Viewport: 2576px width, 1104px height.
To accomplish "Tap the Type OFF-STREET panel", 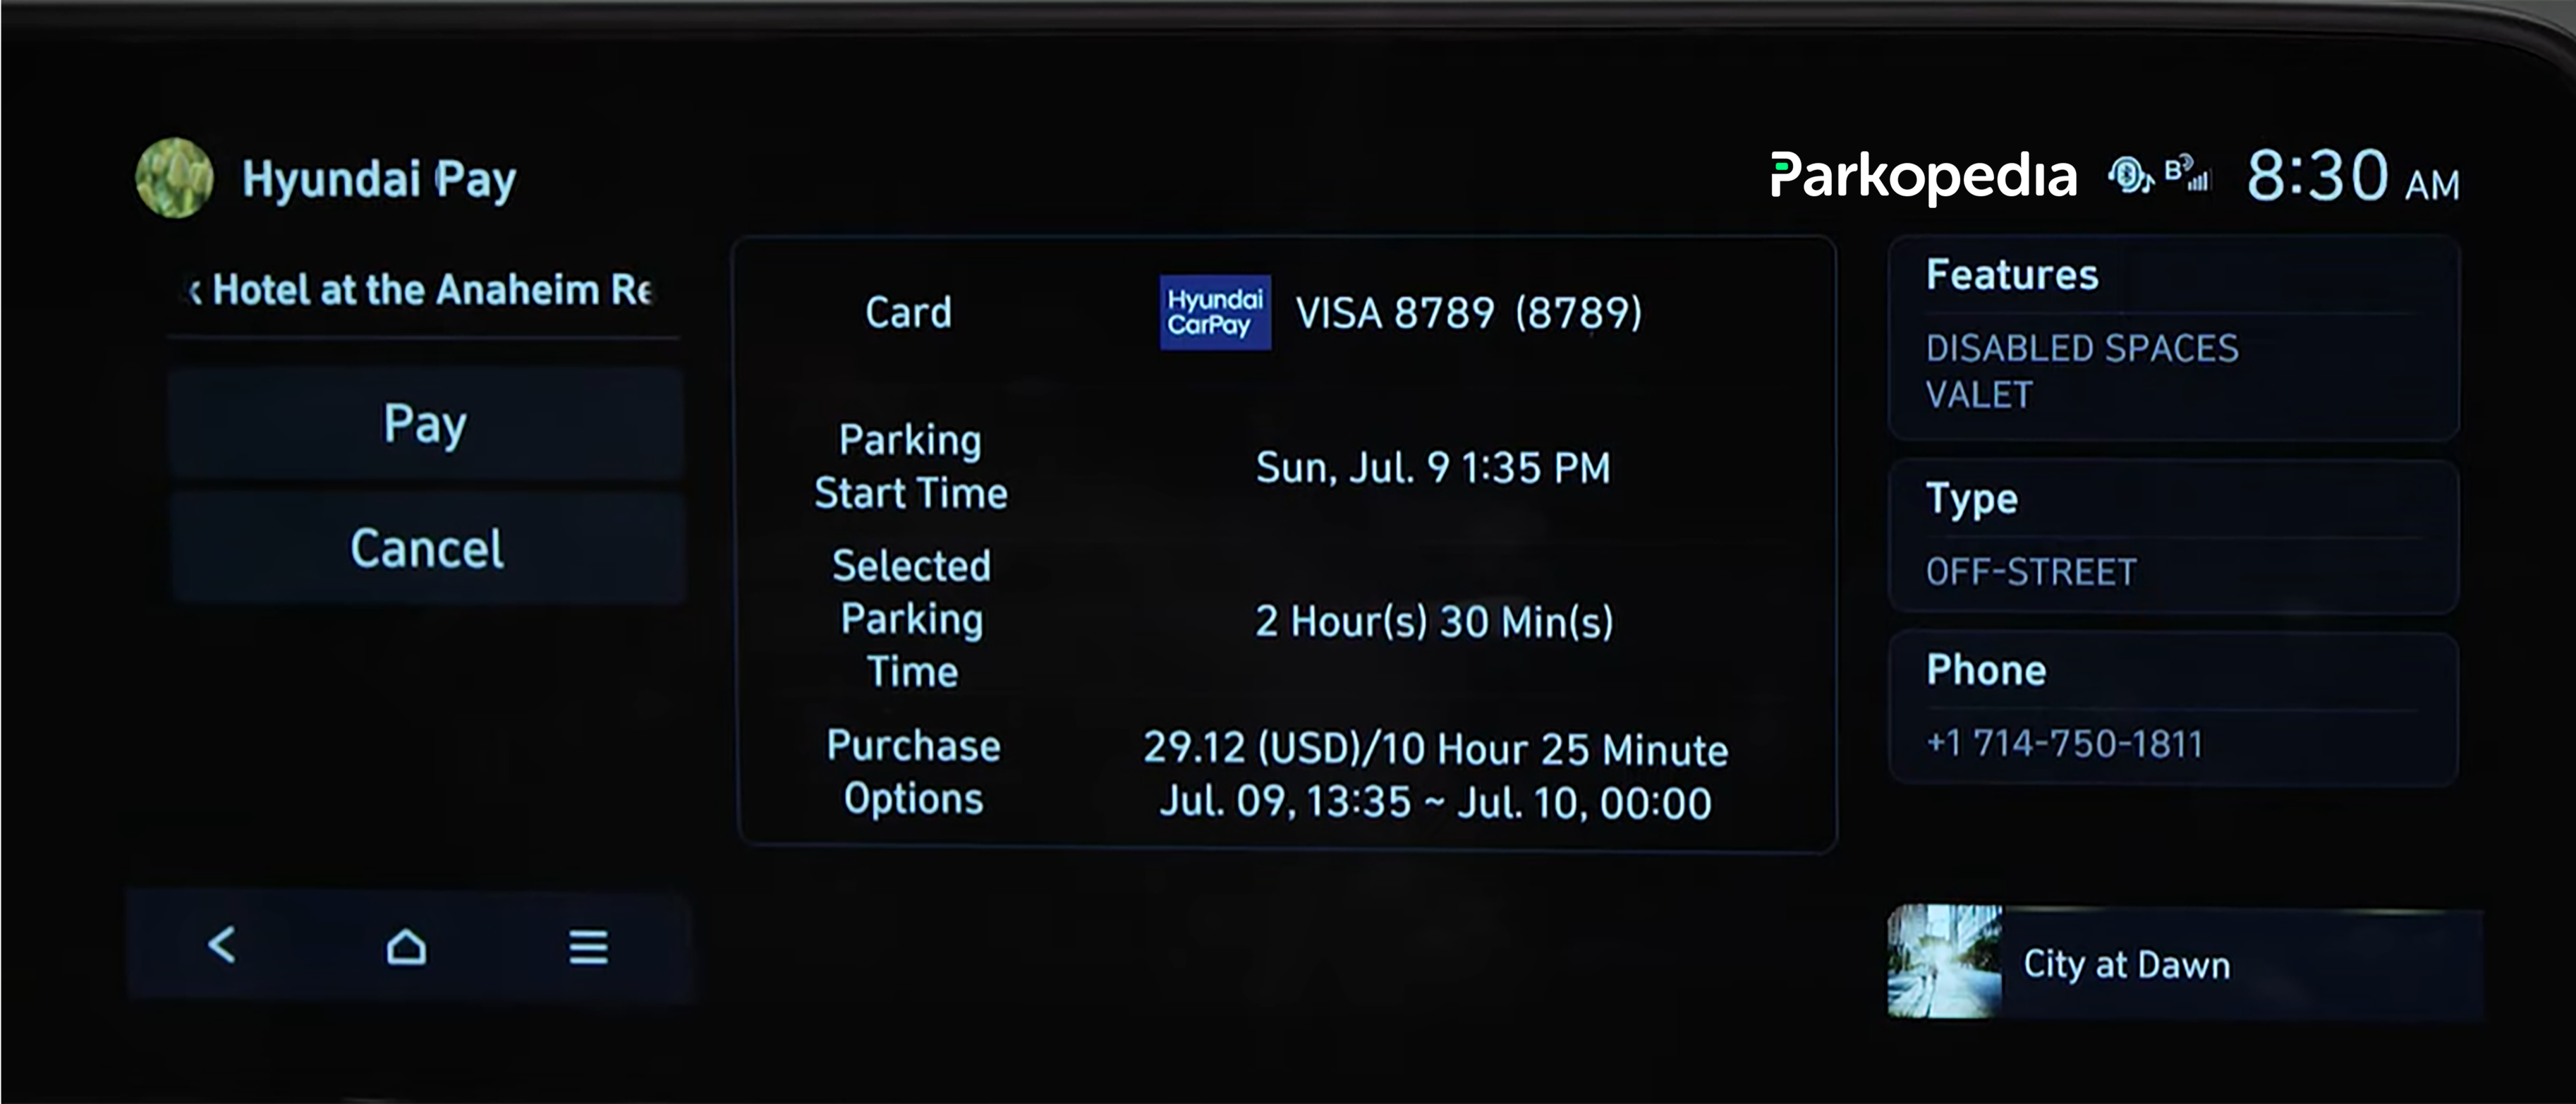I will click(2172, 537).
